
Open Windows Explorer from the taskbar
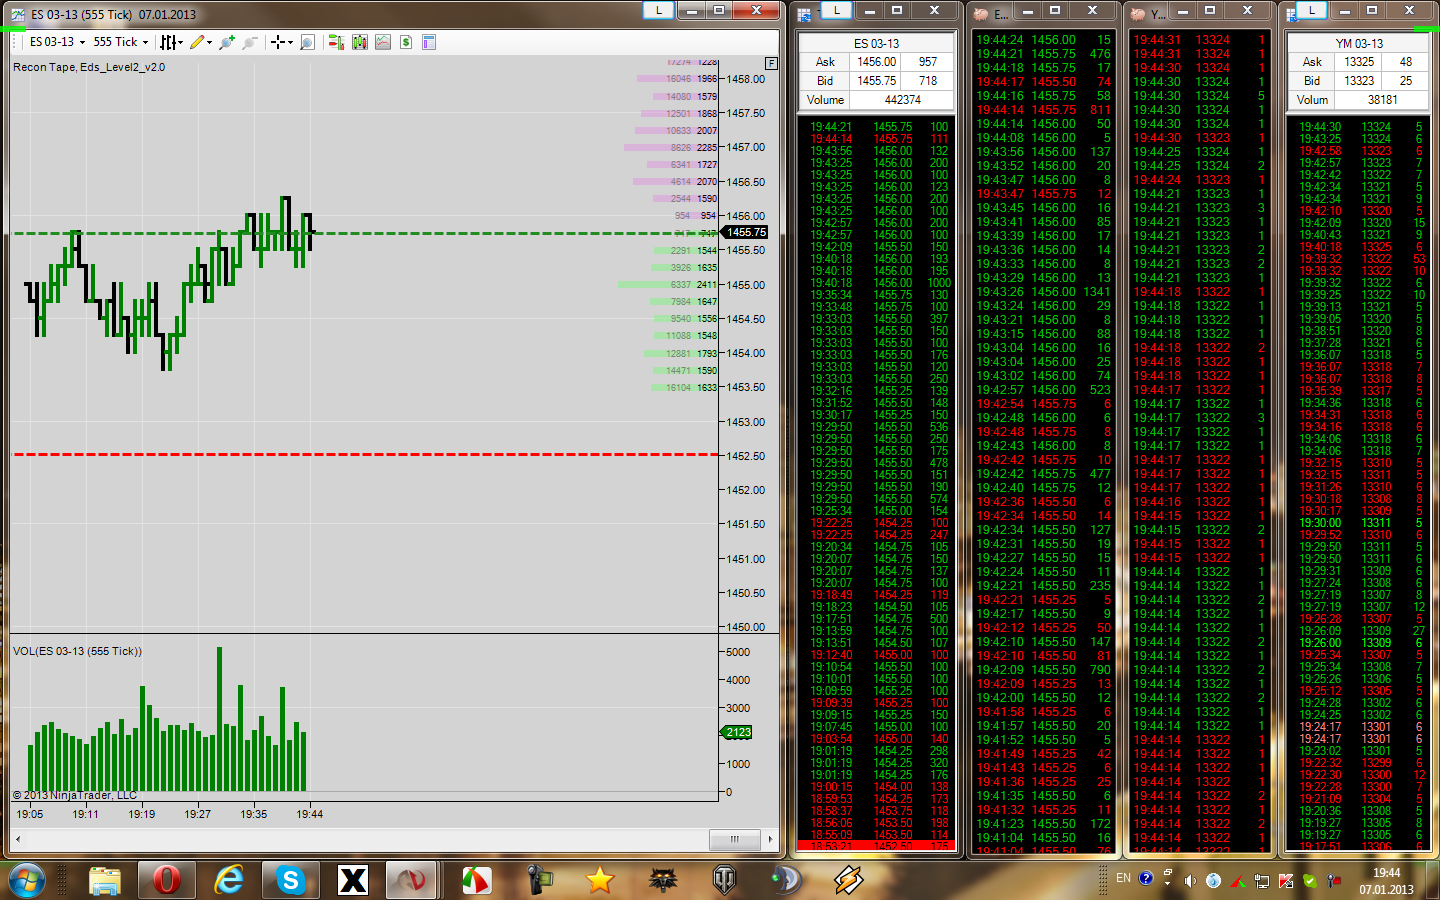pyautogui.click(x=105, y=880)
